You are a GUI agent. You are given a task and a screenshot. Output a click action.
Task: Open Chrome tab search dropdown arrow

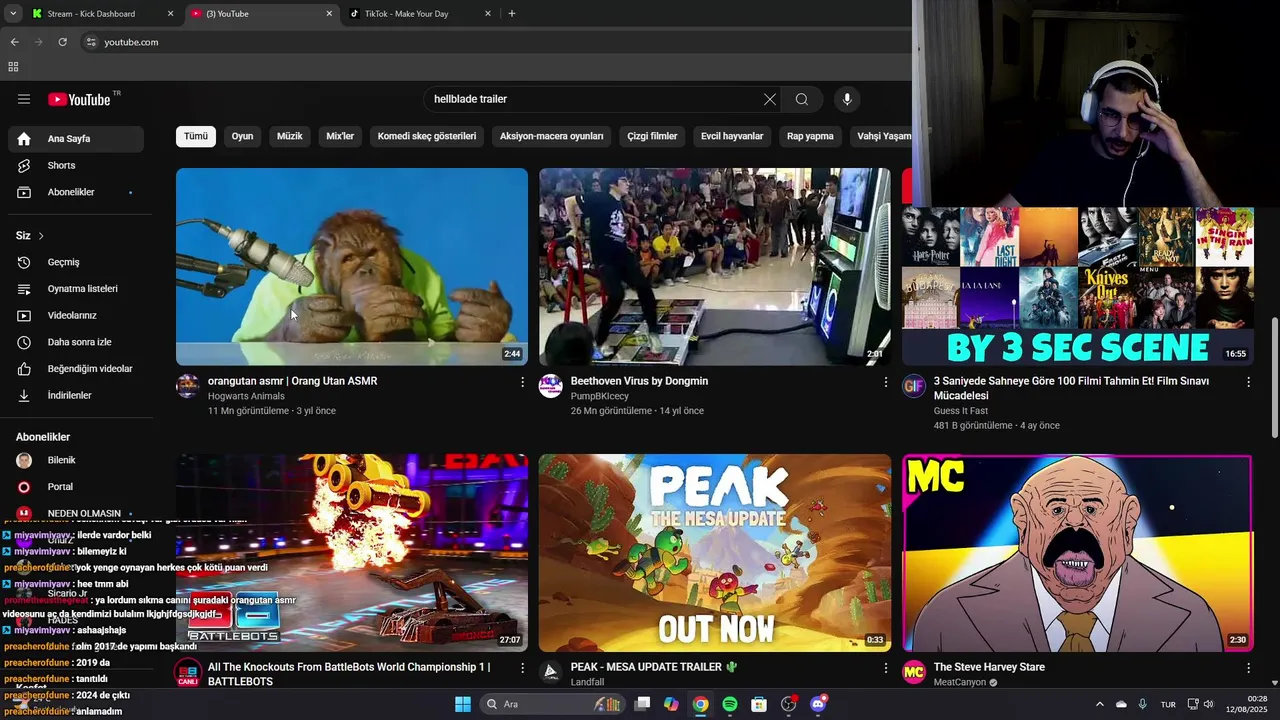point(12,14)
